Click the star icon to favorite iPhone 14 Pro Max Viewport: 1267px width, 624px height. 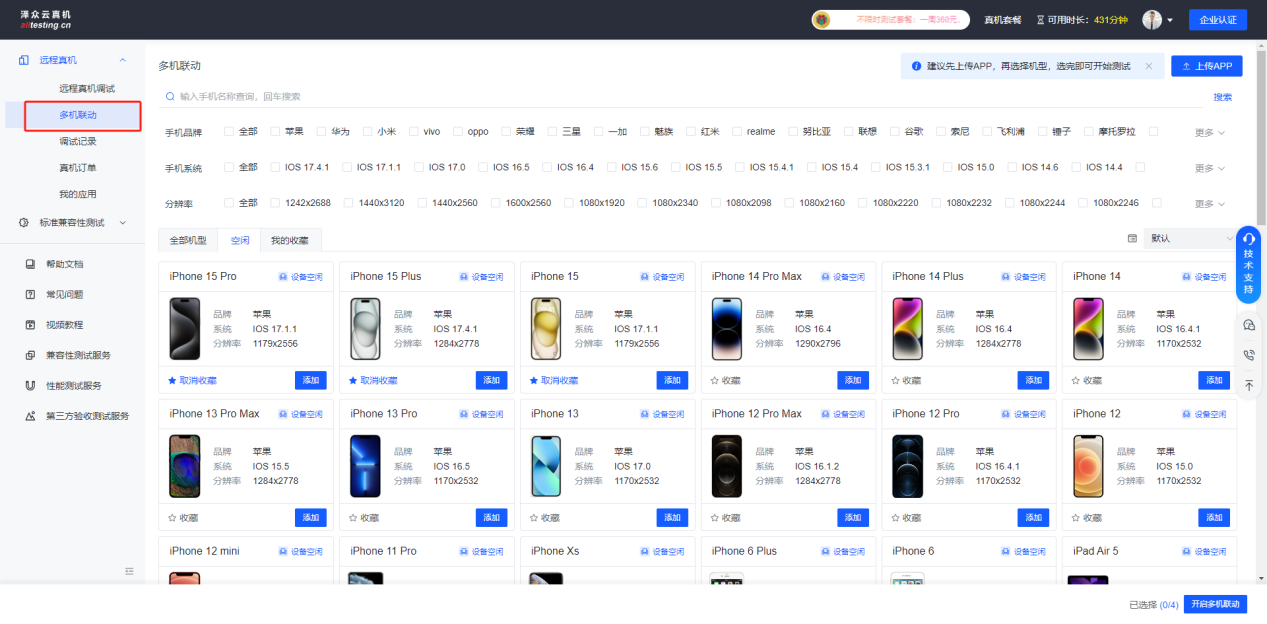coord(714,381)
